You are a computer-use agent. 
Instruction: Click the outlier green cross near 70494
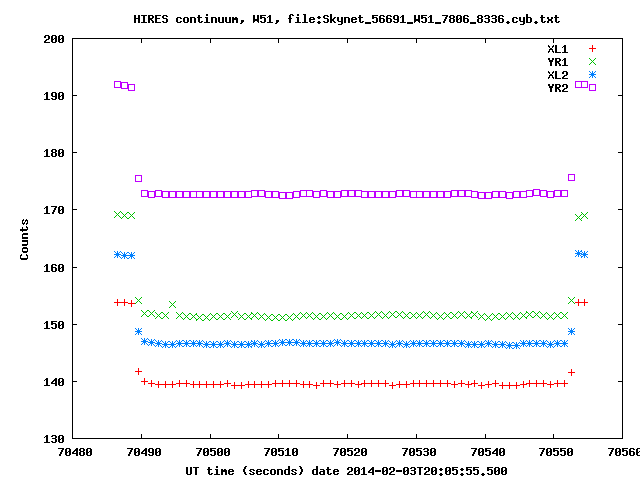tap(172, 304)
